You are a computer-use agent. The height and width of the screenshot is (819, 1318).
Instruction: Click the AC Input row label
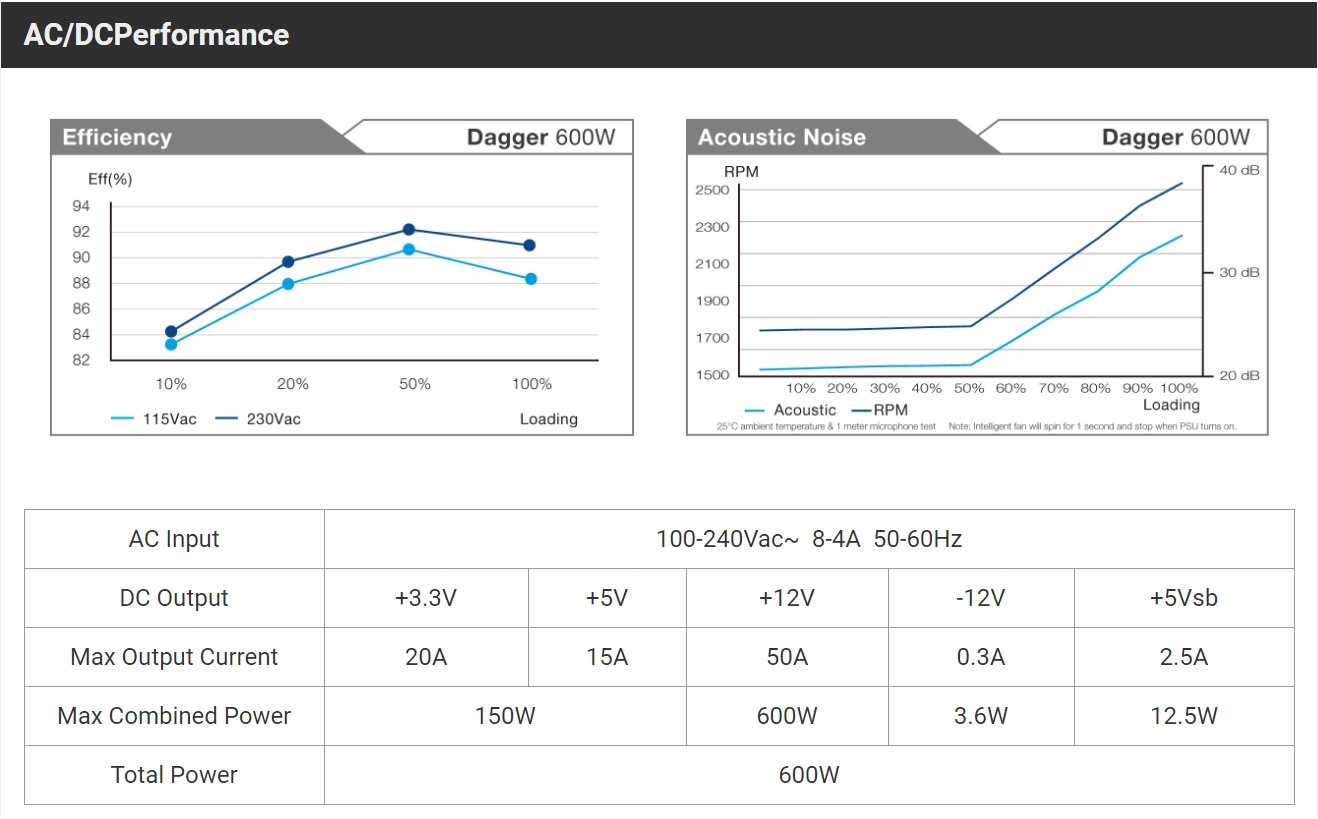174,539
